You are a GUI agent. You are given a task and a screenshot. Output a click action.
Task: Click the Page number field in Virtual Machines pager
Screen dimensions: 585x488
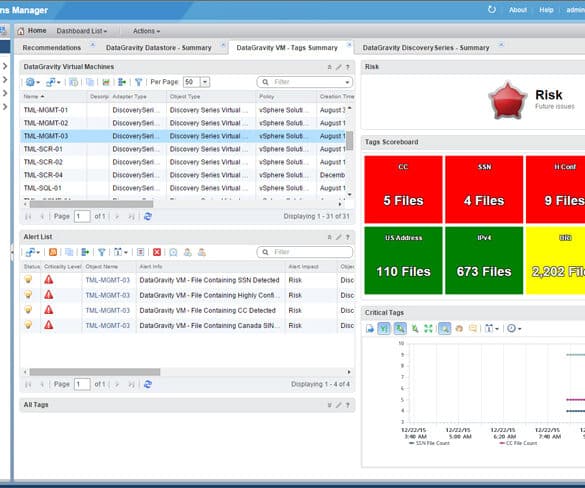coord(82,216)
